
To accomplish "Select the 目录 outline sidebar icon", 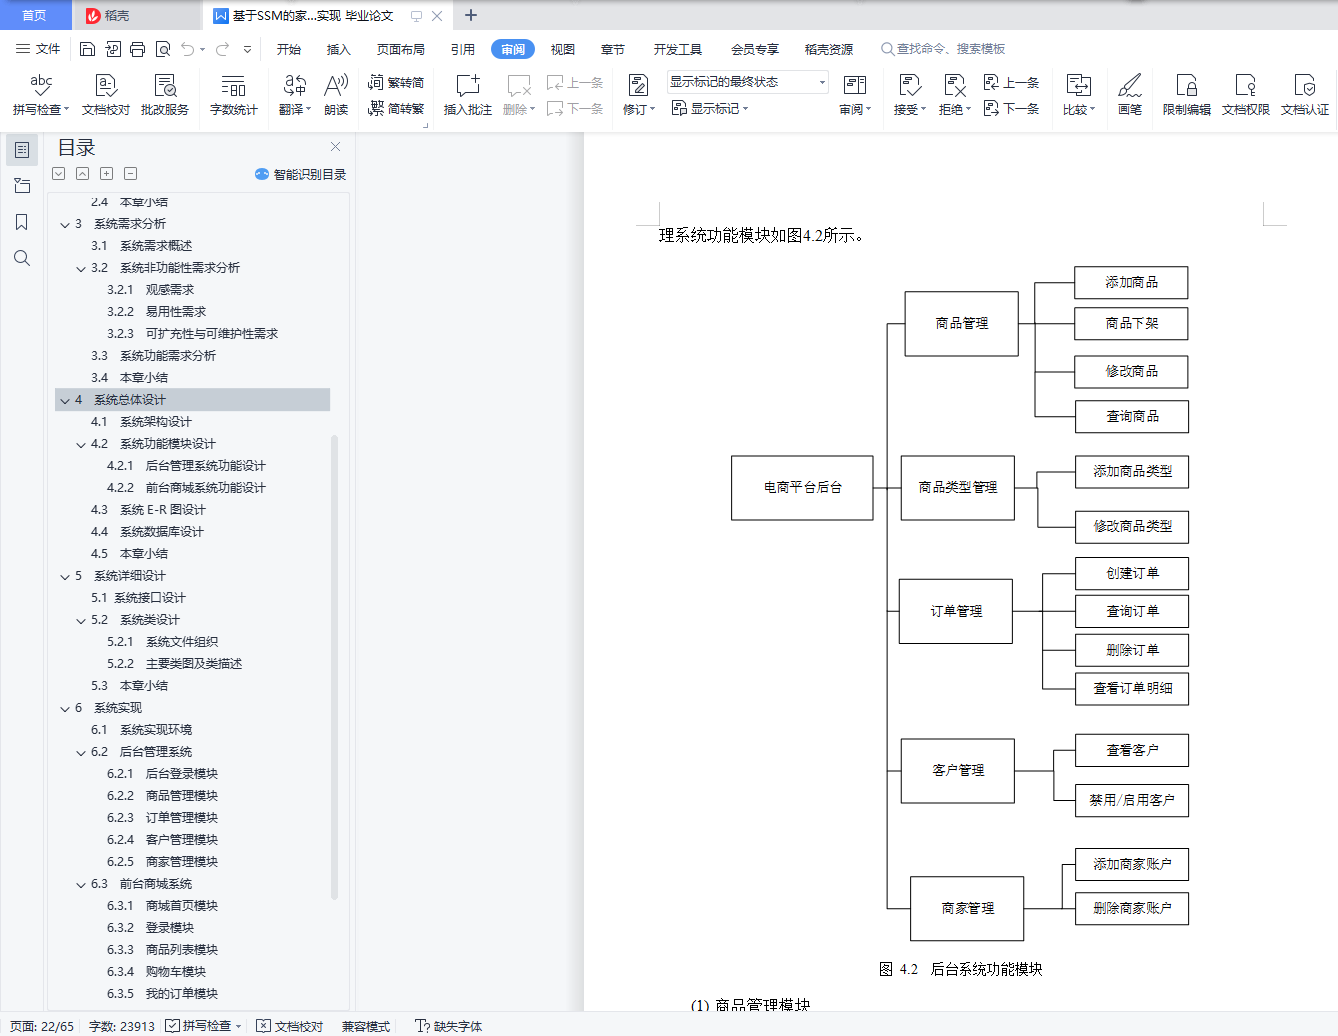I will pos(22,150).
